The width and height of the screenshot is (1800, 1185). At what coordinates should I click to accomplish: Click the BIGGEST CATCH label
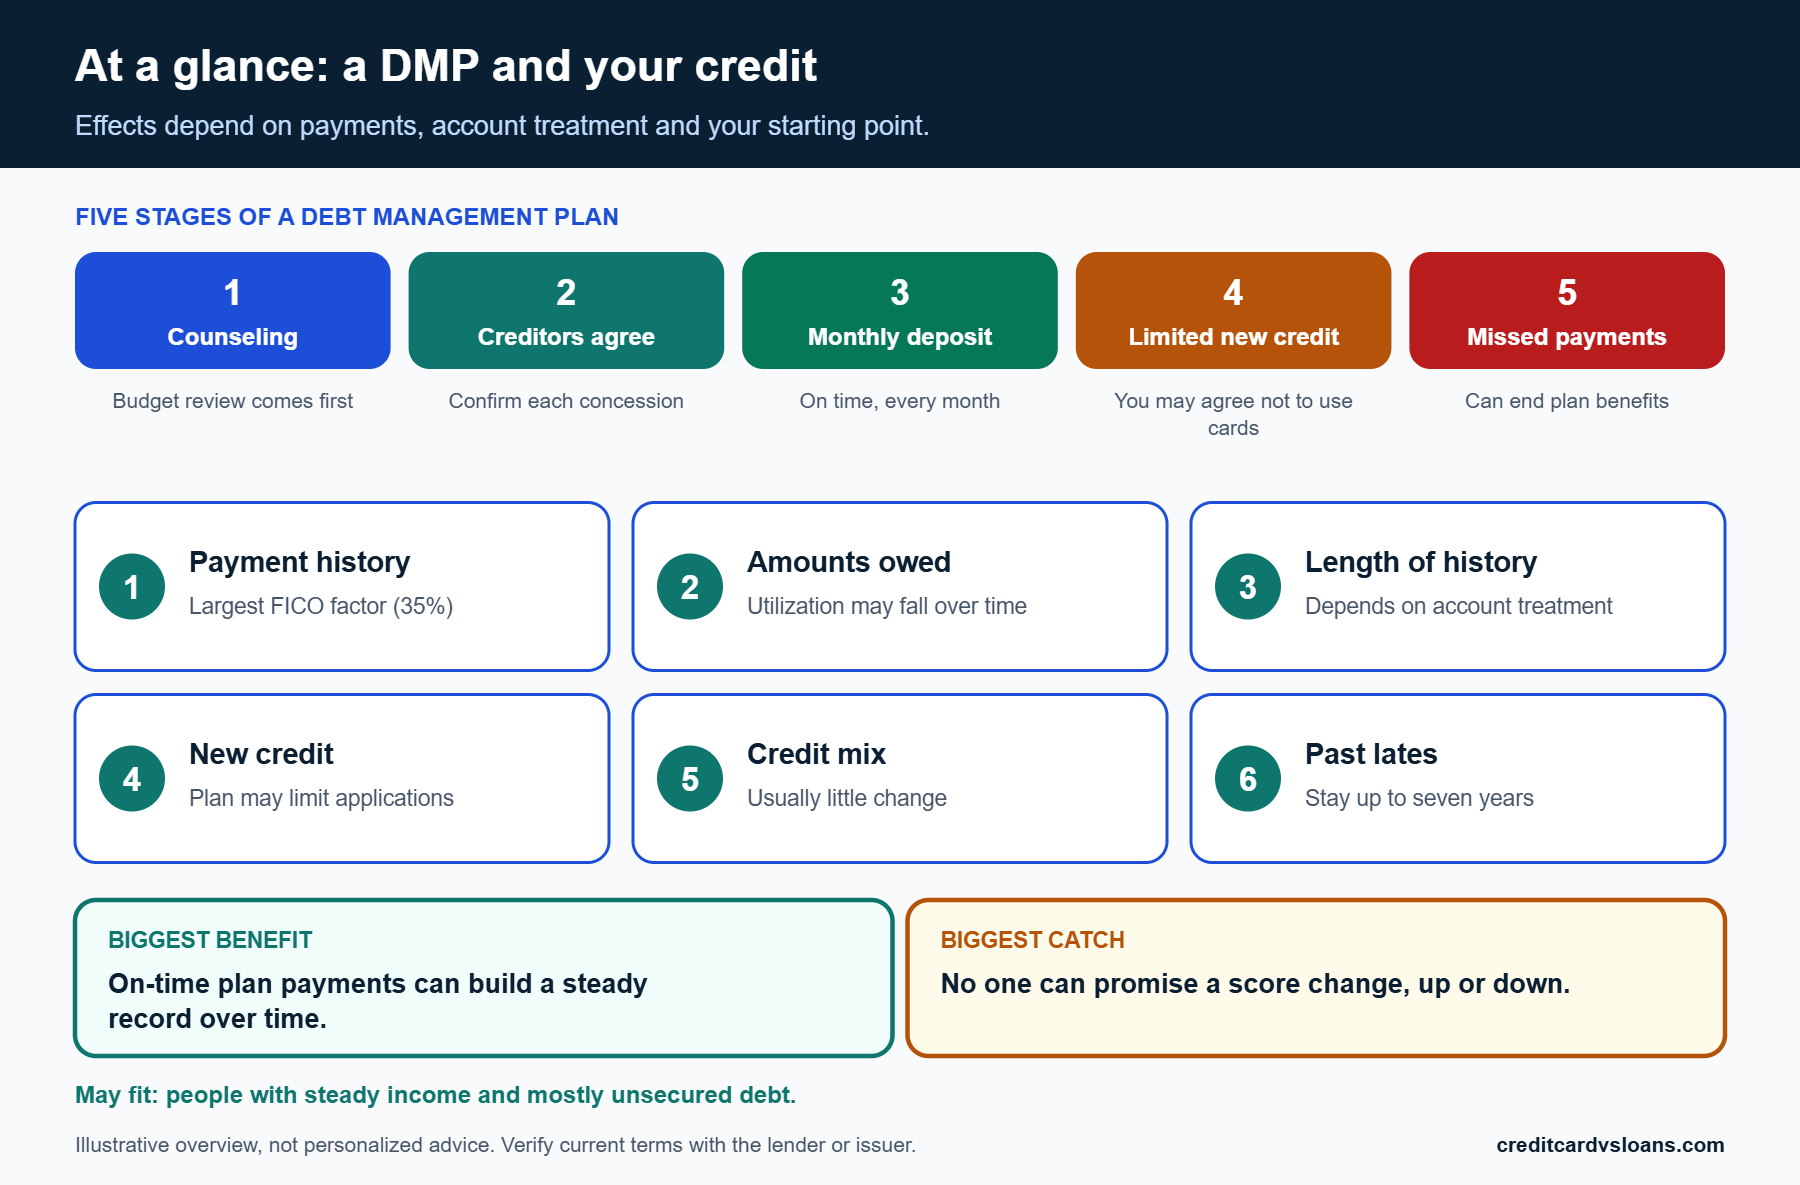coord(1032,940)
